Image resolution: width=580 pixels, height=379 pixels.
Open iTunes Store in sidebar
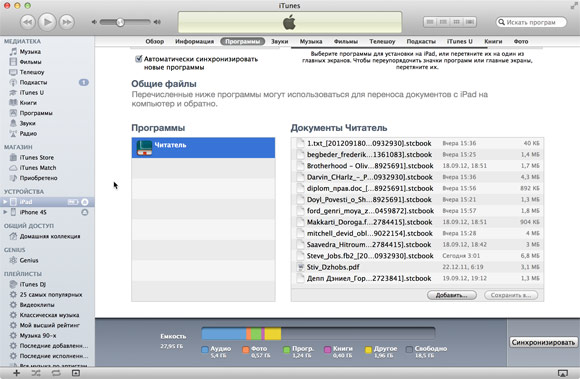[37, 158]
